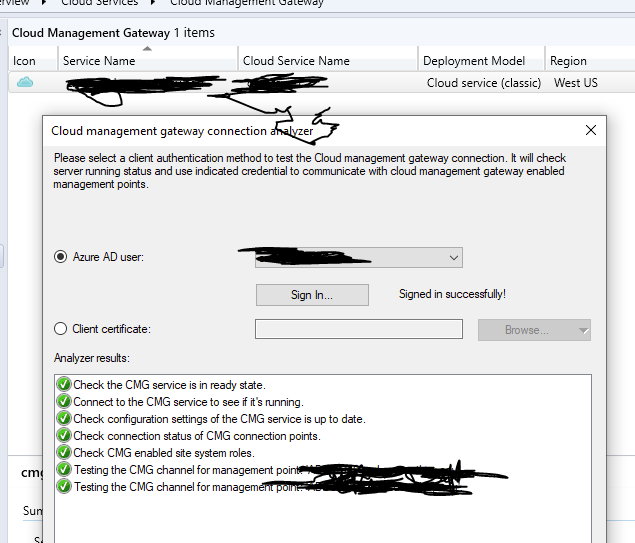Click the Client certificate path field
Image resolution: width=635 pixels, height=543 pixels.
tap(358, 329)
